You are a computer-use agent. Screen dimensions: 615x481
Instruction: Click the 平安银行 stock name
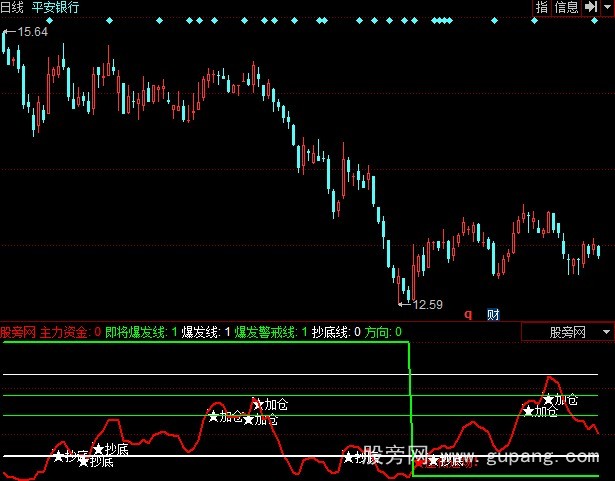[x=56, y=7]
